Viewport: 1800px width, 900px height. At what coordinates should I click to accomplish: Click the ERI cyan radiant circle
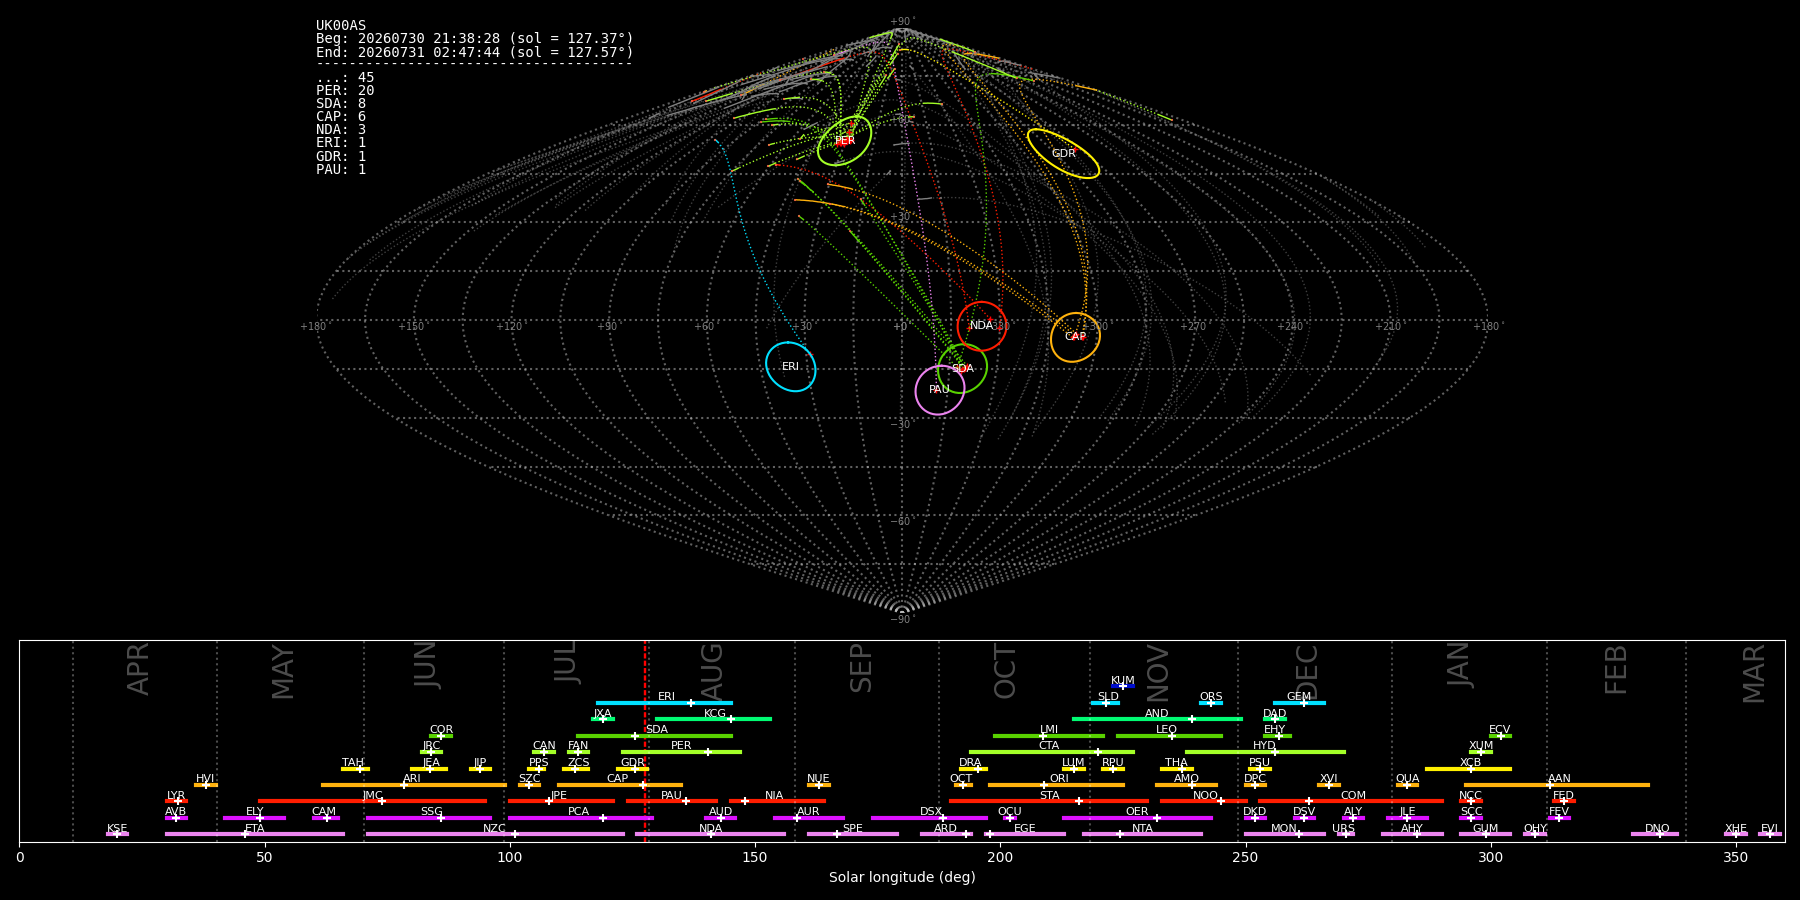(791, 367)
